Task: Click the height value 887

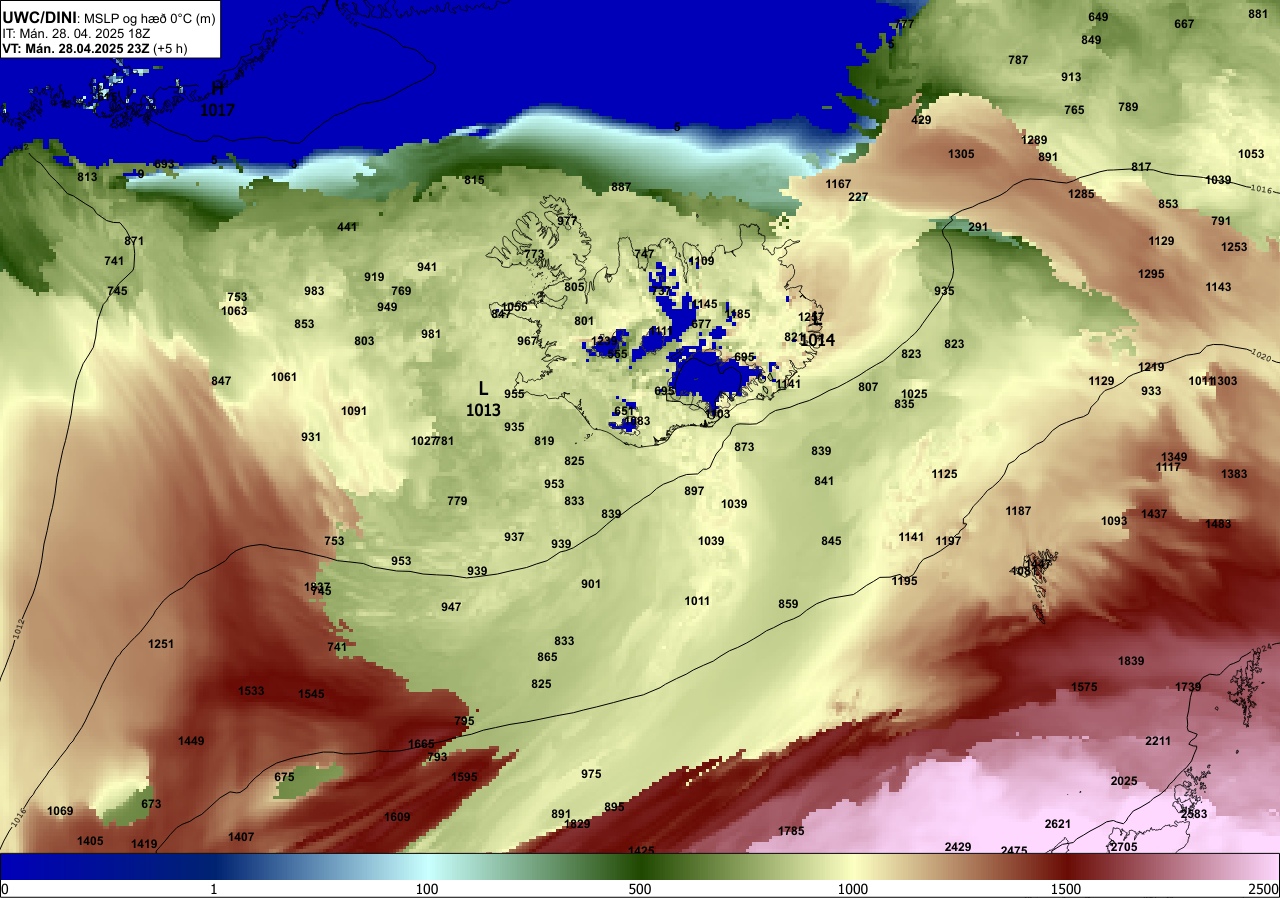Action: 621,187
